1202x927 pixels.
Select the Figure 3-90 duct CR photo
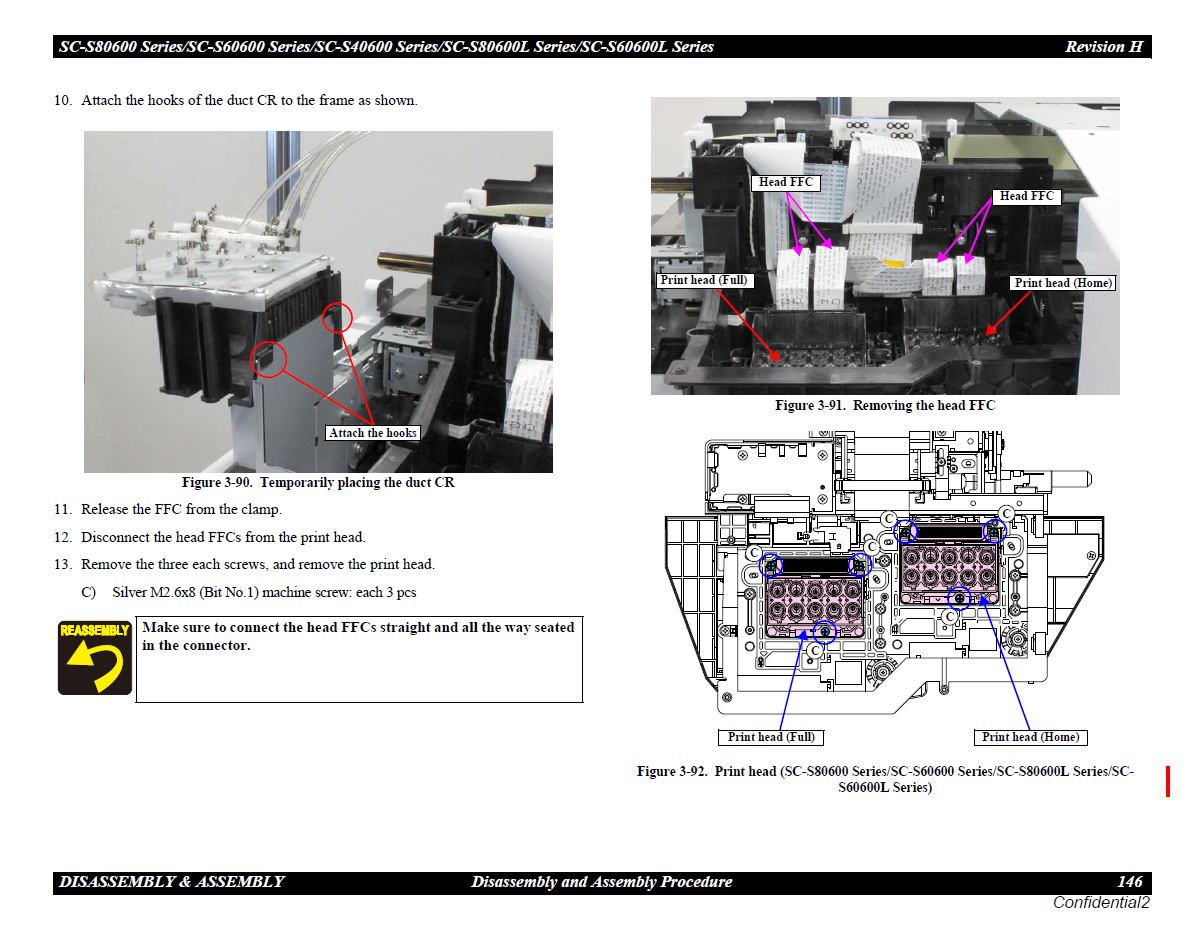tap(318, 301)
